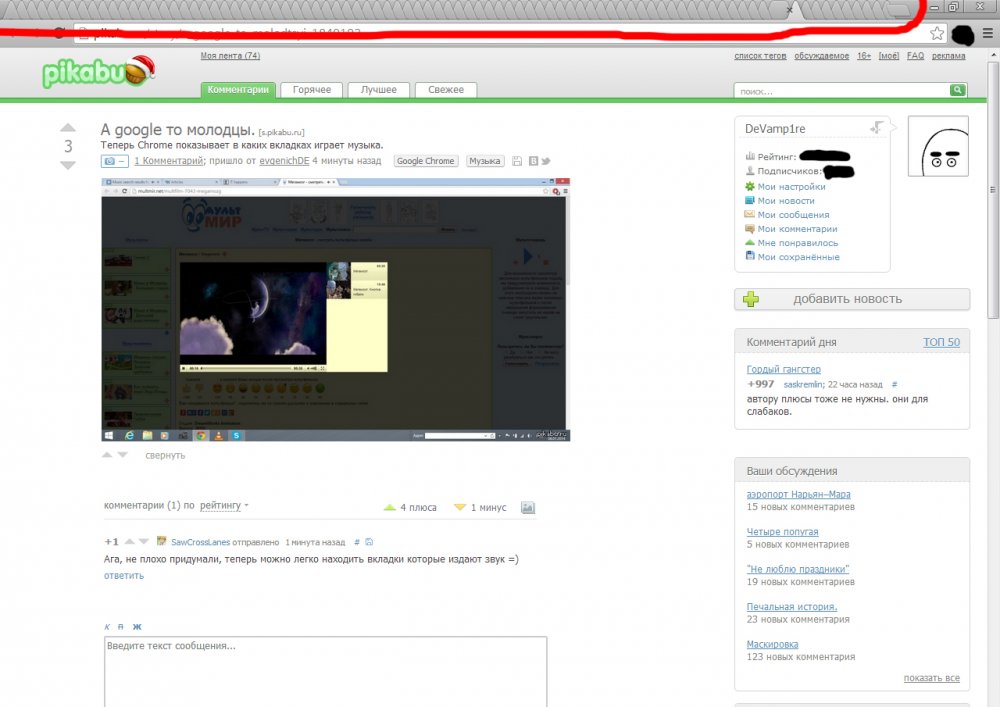Downvote the post with the down arrow
The height and width of the screenshot is (707, 1000).
coord(68,165)
